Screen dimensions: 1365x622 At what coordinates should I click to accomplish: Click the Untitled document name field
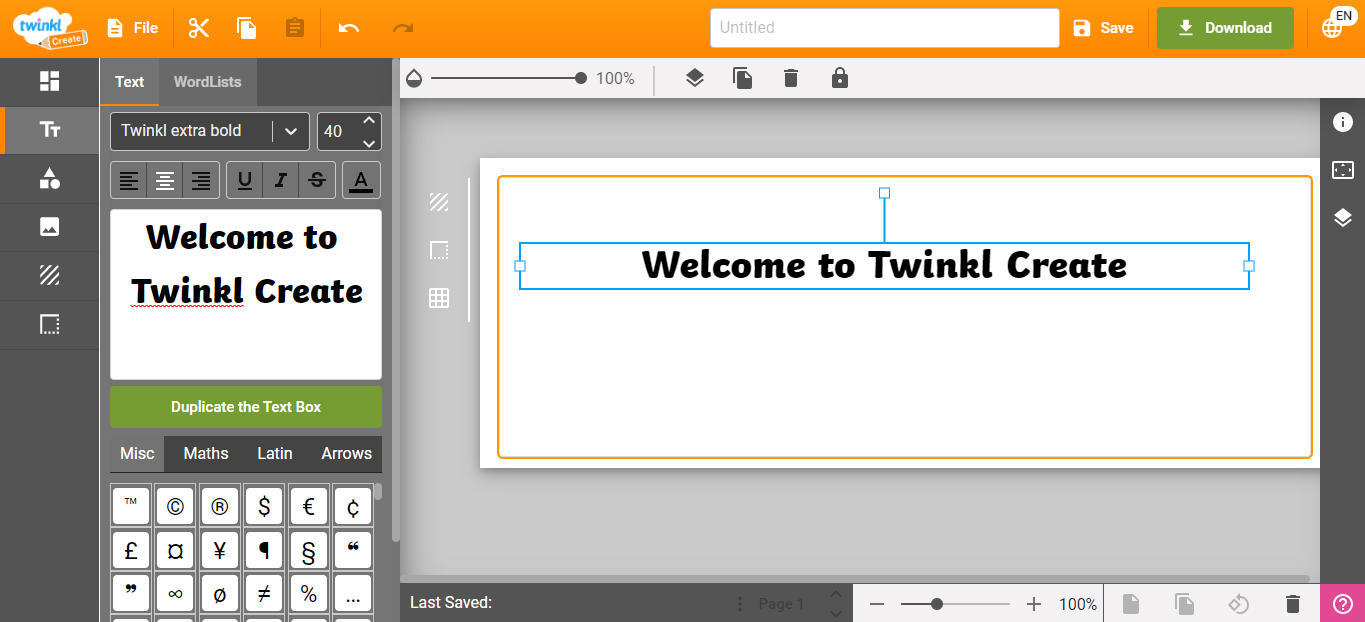point(883,28)
